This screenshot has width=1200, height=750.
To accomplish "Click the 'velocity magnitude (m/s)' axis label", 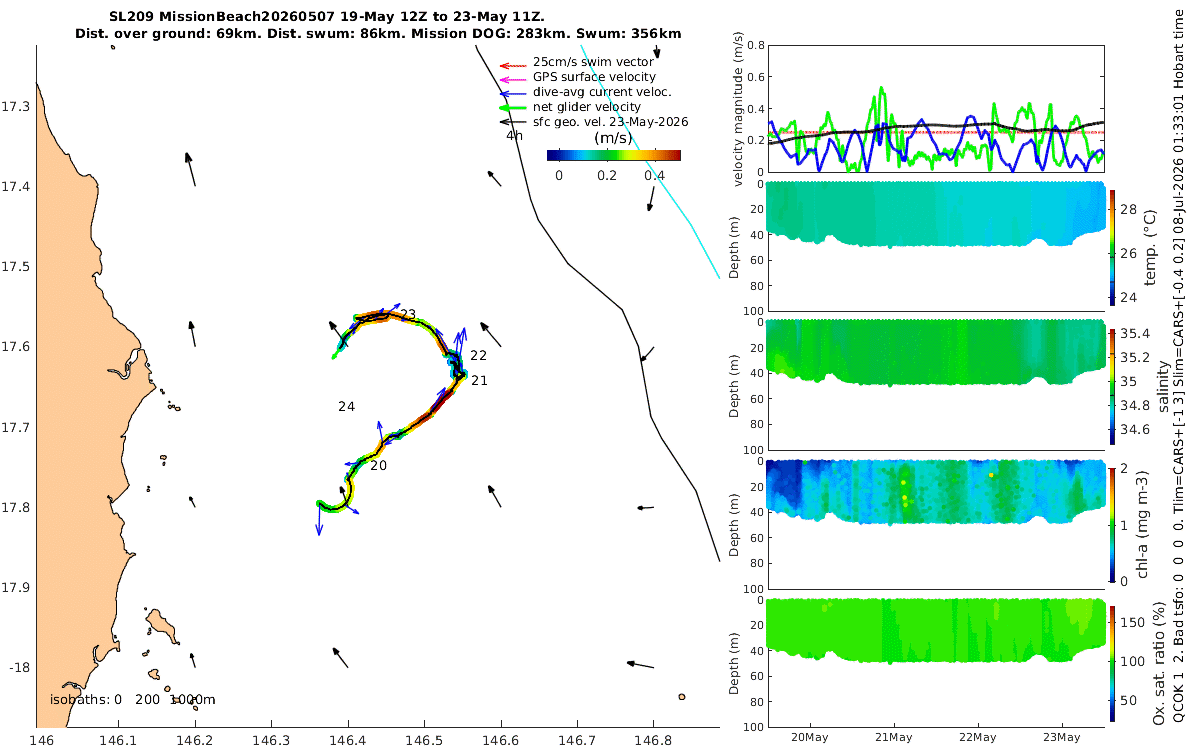I will coord(740,109).
